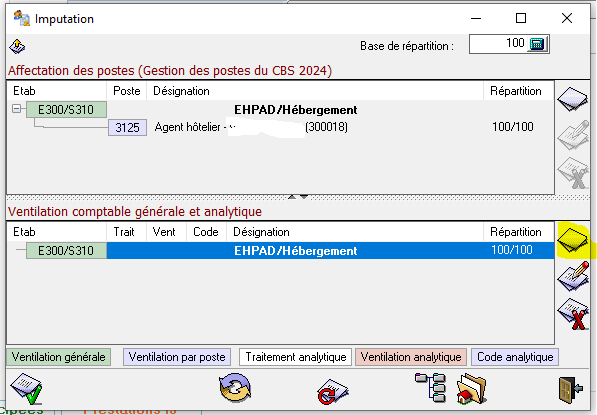The height and width of the screenshot is (415, 597).
Task: Validate the imputation with the green checkmark icon
Action: 27,388
